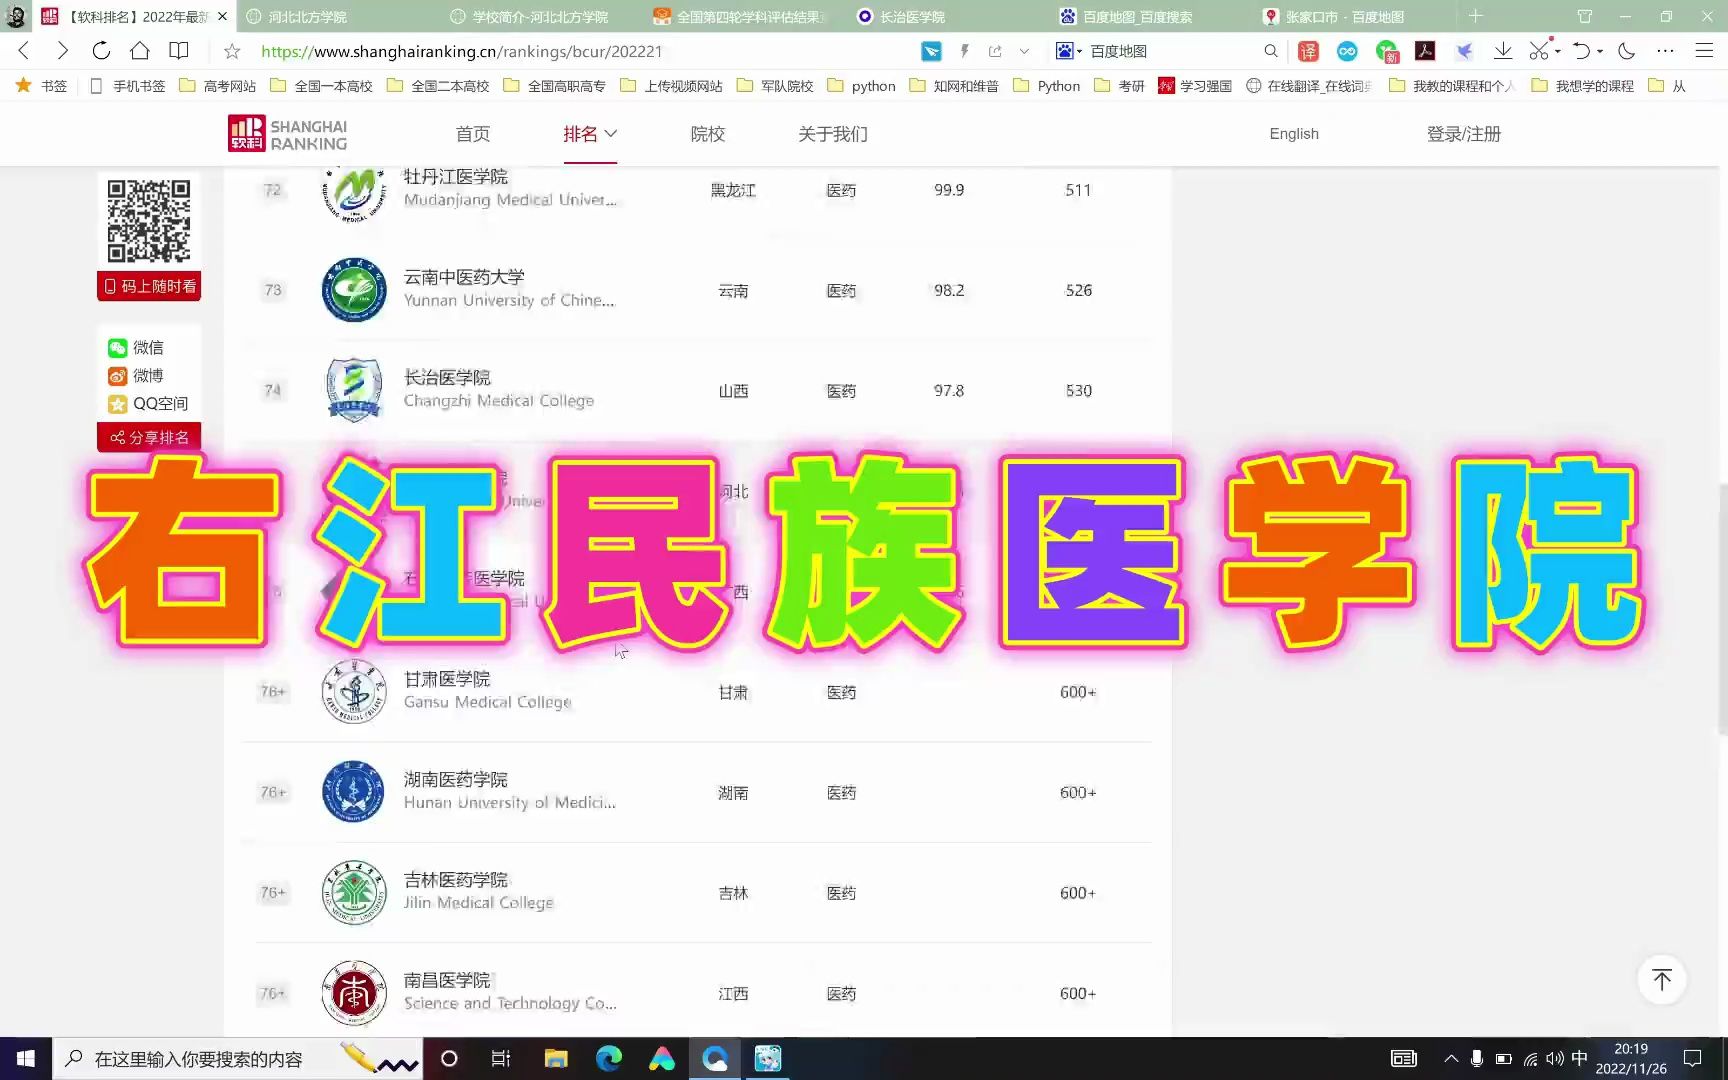Switch site language to English
The width and height of the screenshot is (1728, 1080).
coord(1294,134)
